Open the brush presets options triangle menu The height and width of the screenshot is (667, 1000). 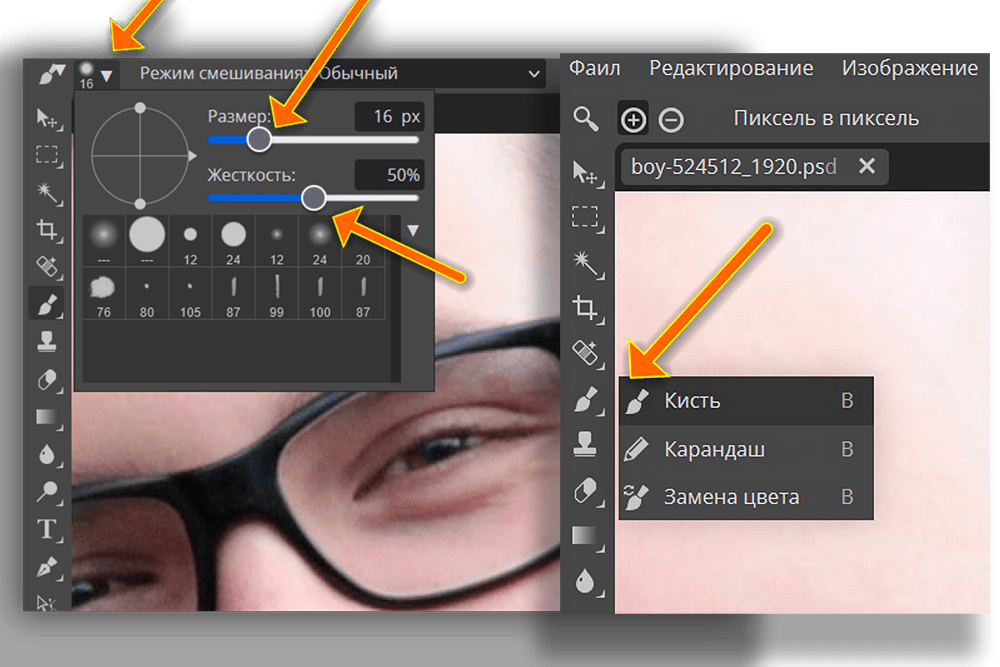pos(413,230)
